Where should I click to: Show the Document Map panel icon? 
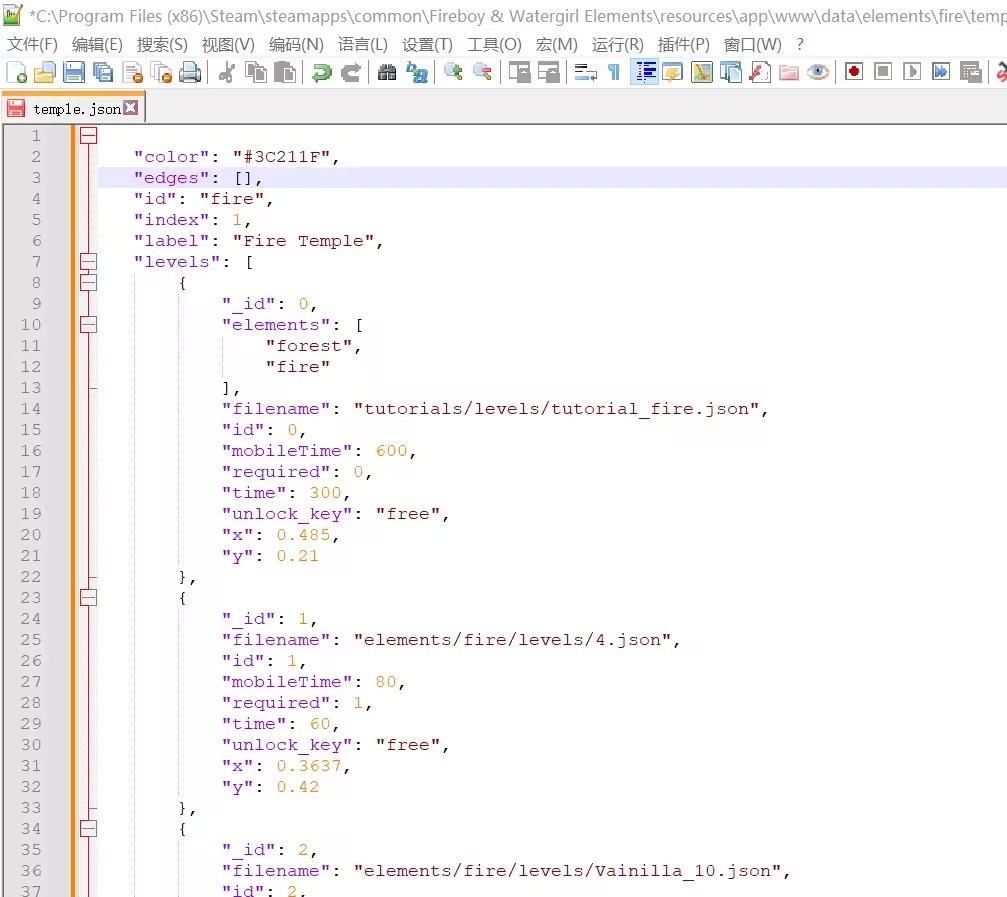coord(702,73)
